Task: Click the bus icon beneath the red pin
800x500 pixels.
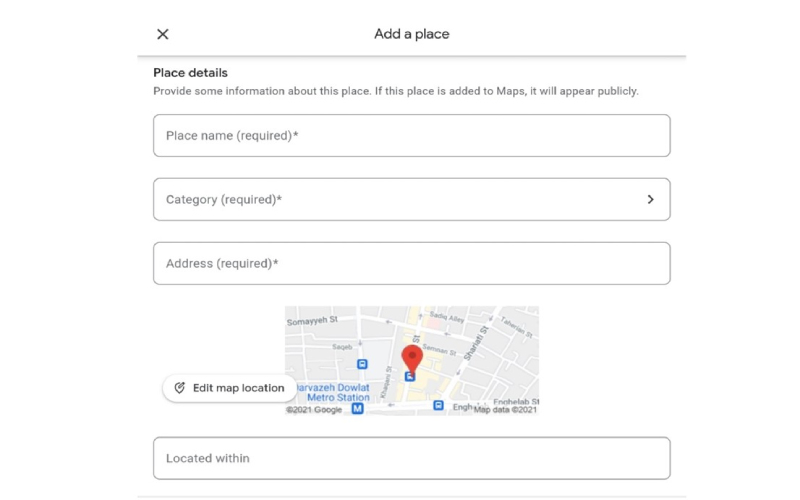Action: (410, 376)
